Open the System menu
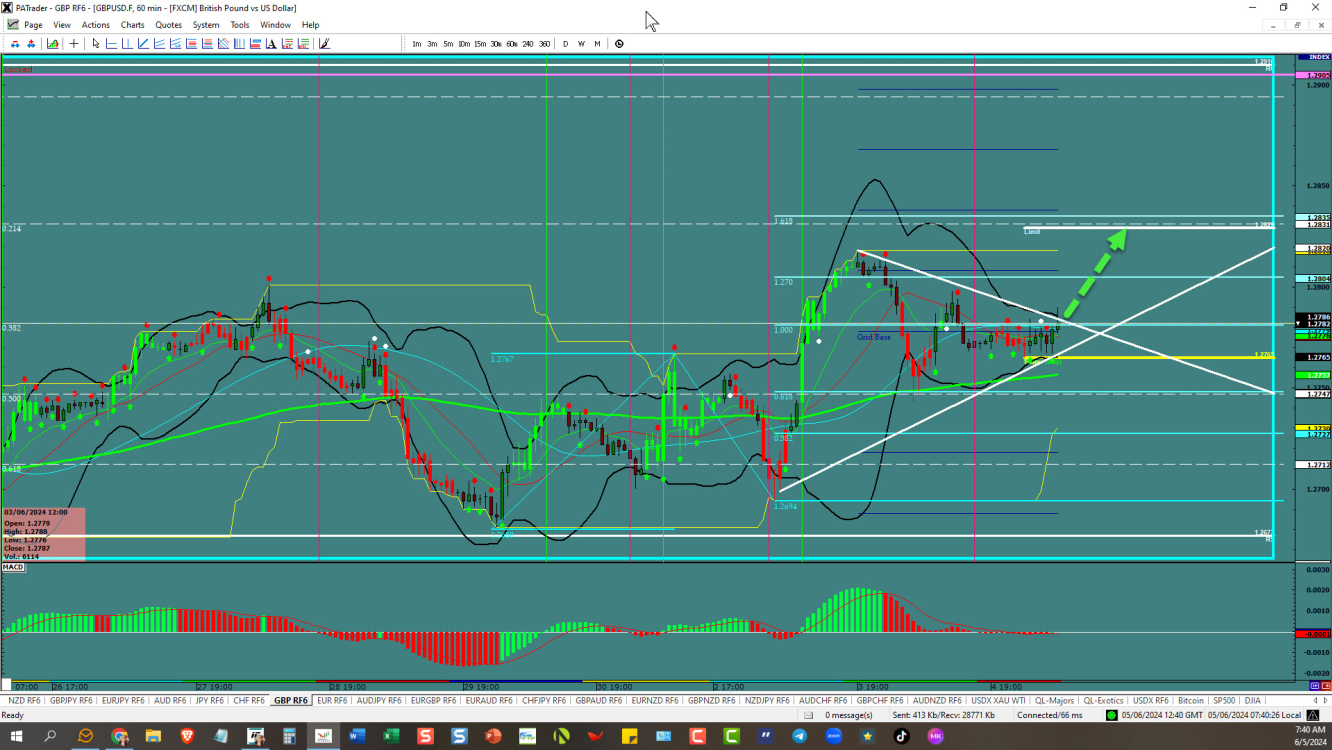This screenshot has width=1332, height=750. 206,25
